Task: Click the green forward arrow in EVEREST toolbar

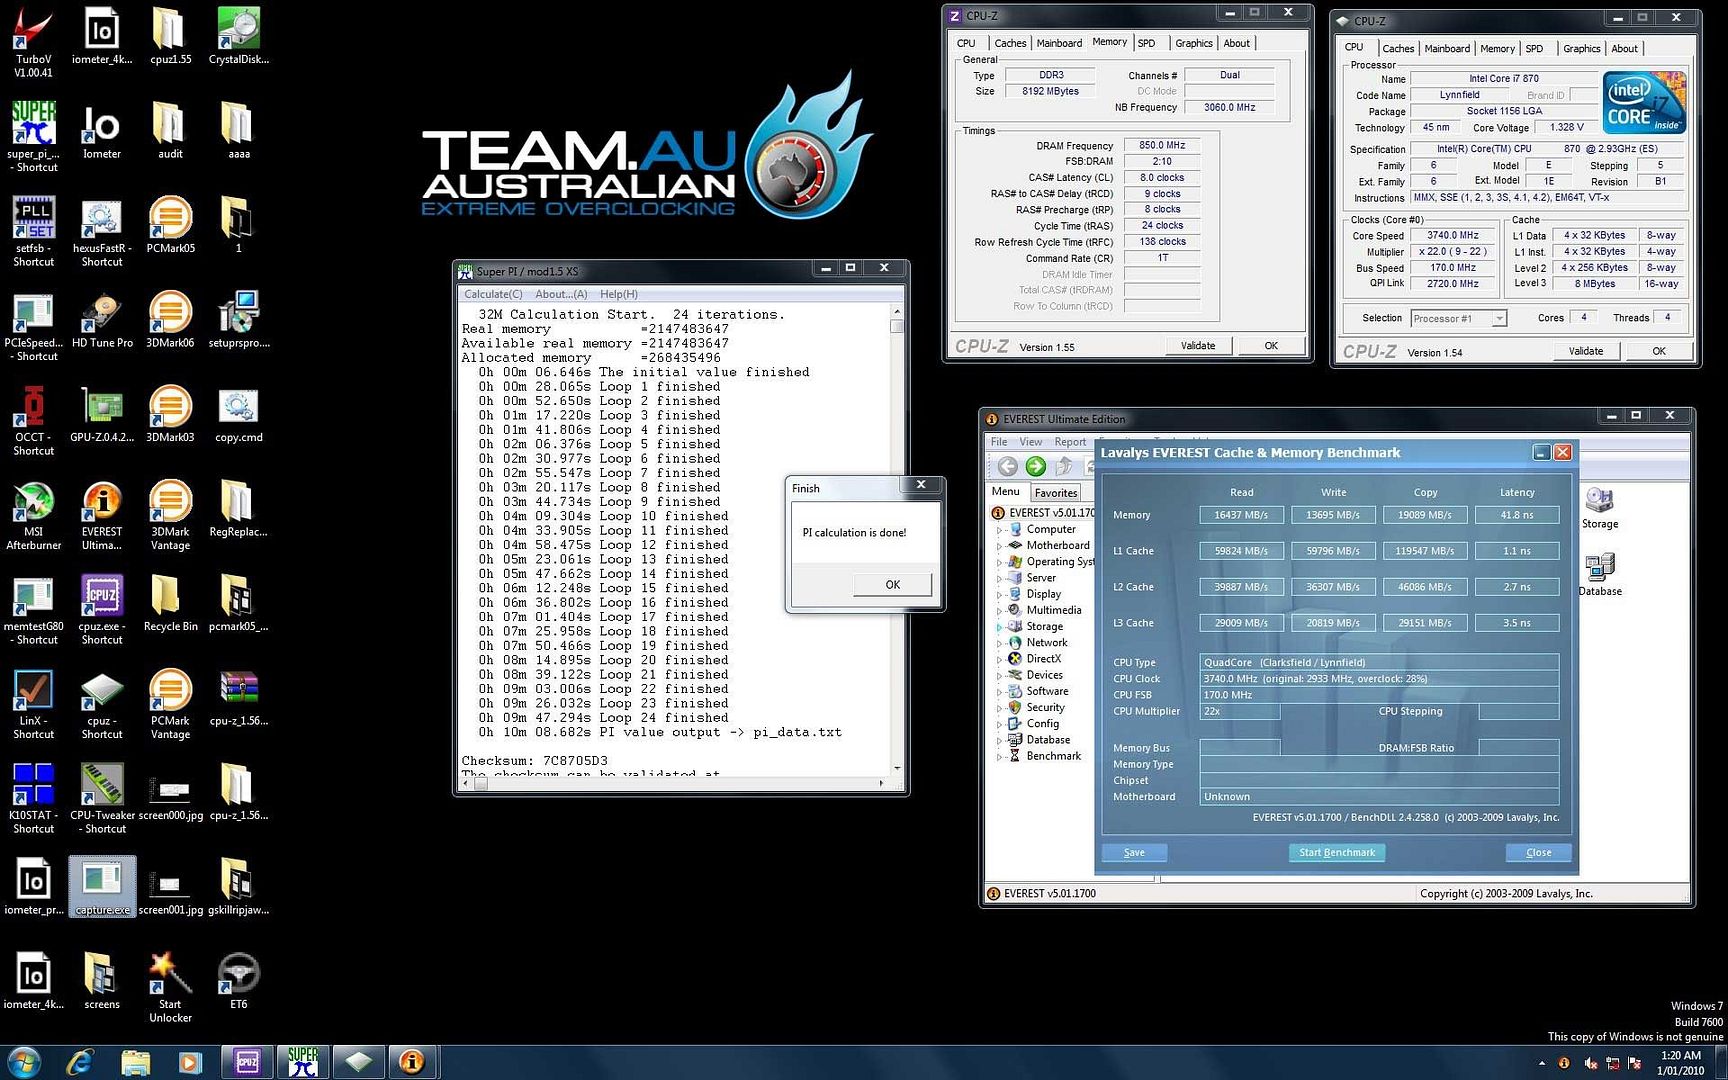Action: pos(1036,466)
